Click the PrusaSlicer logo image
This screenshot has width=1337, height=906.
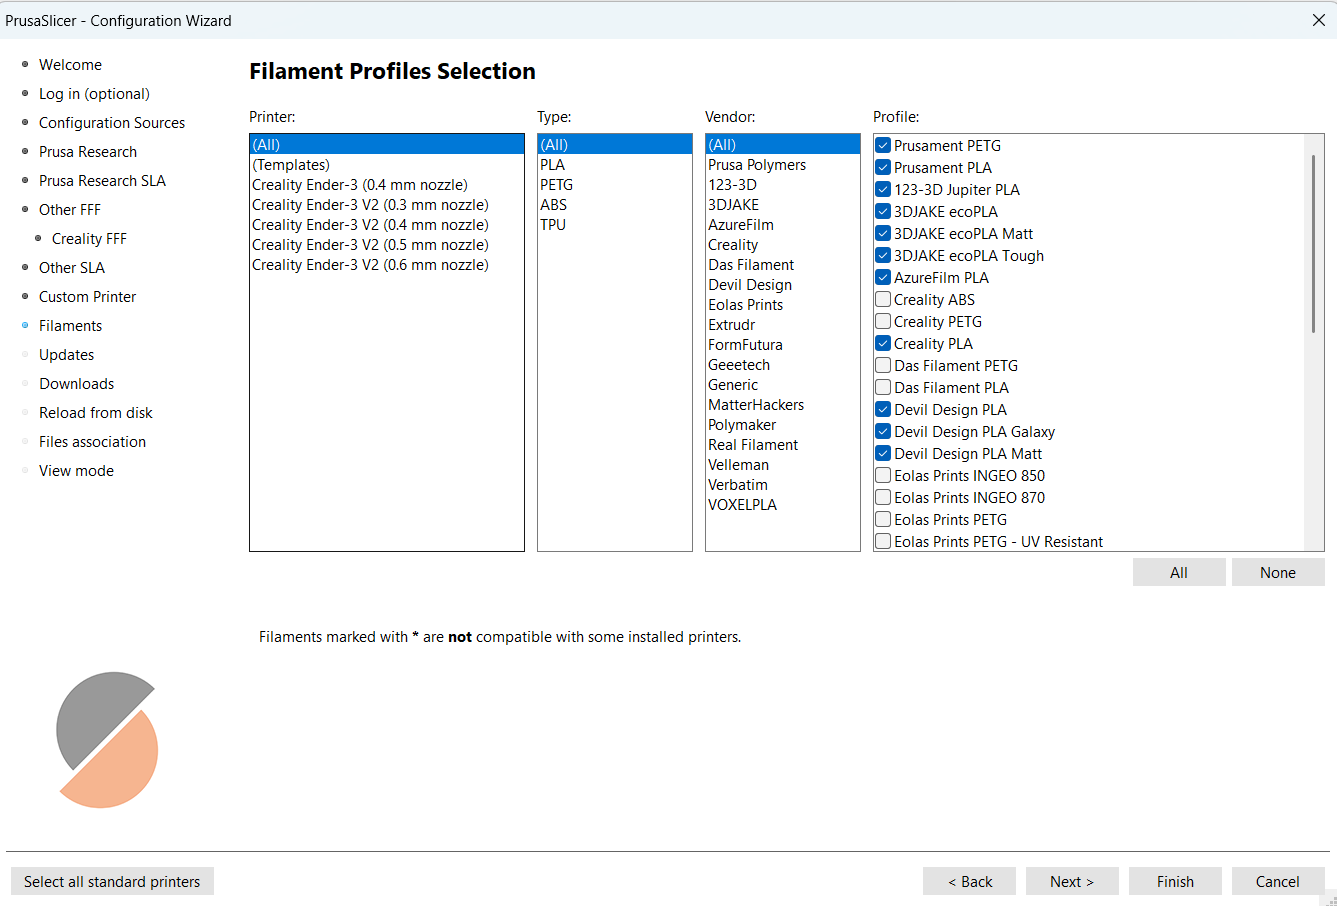click(x=107, y=740)
